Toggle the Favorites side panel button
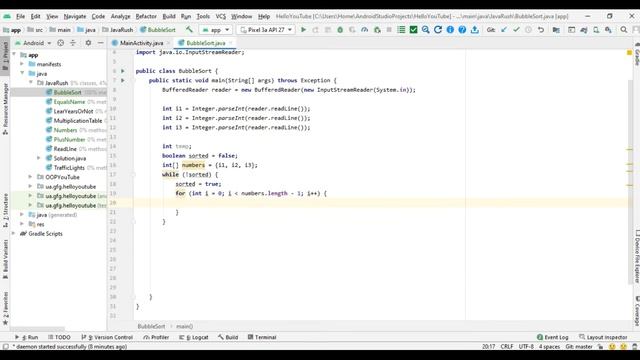 [5, 308]
